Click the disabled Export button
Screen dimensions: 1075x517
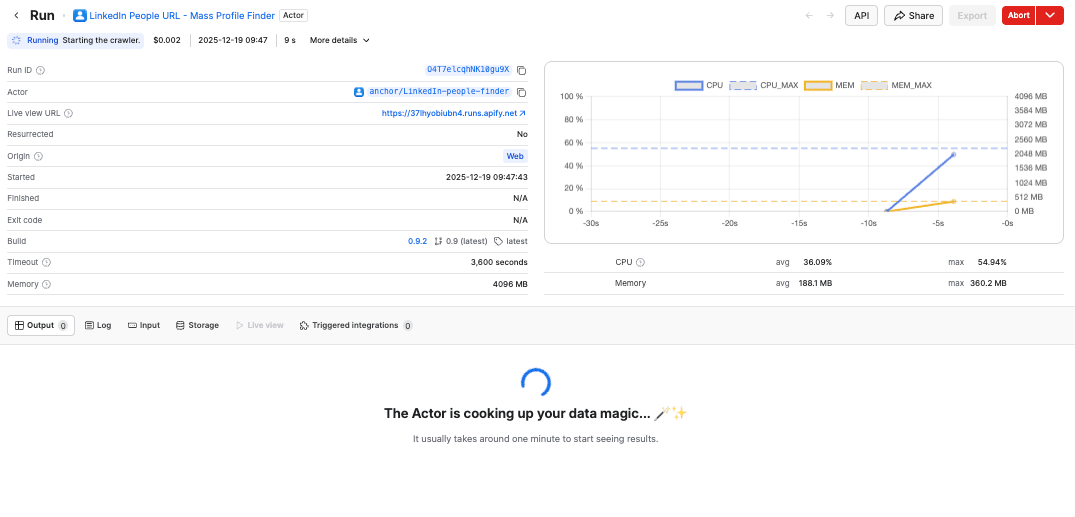972,15
